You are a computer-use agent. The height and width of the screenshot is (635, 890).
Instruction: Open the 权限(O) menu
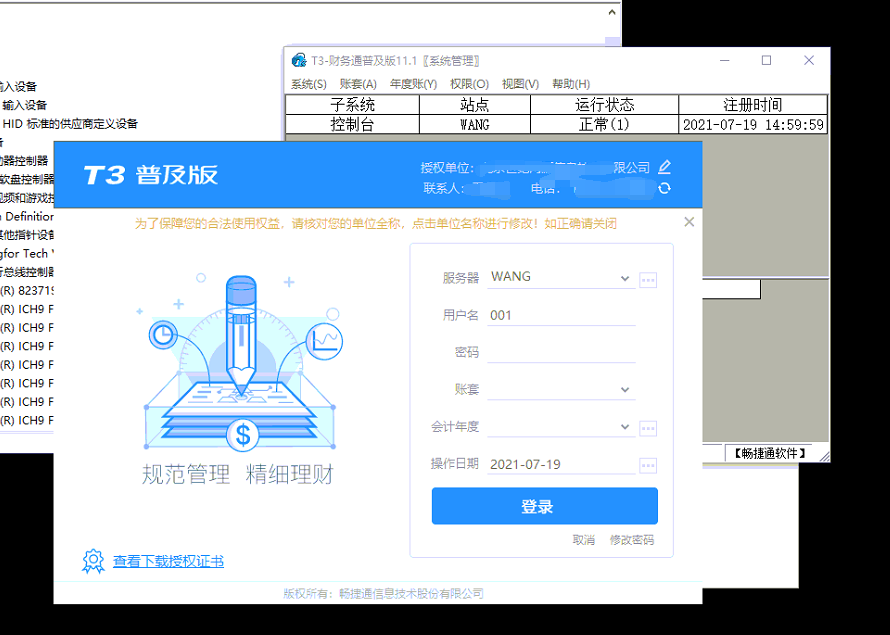469,84
